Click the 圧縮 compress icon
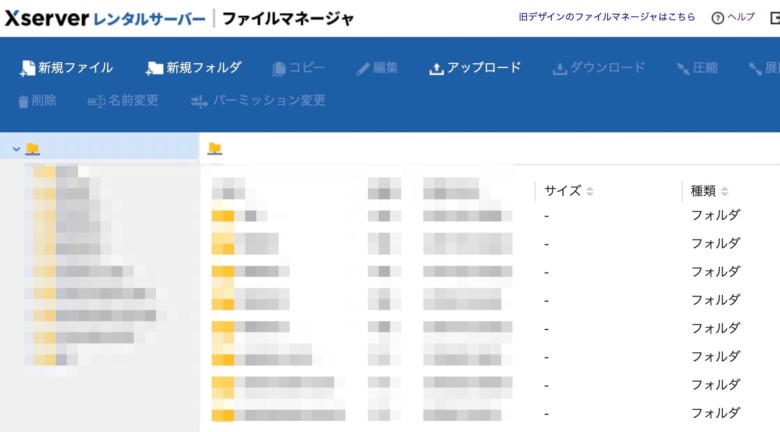The image size is (780, 432). (x=683, y=69)
